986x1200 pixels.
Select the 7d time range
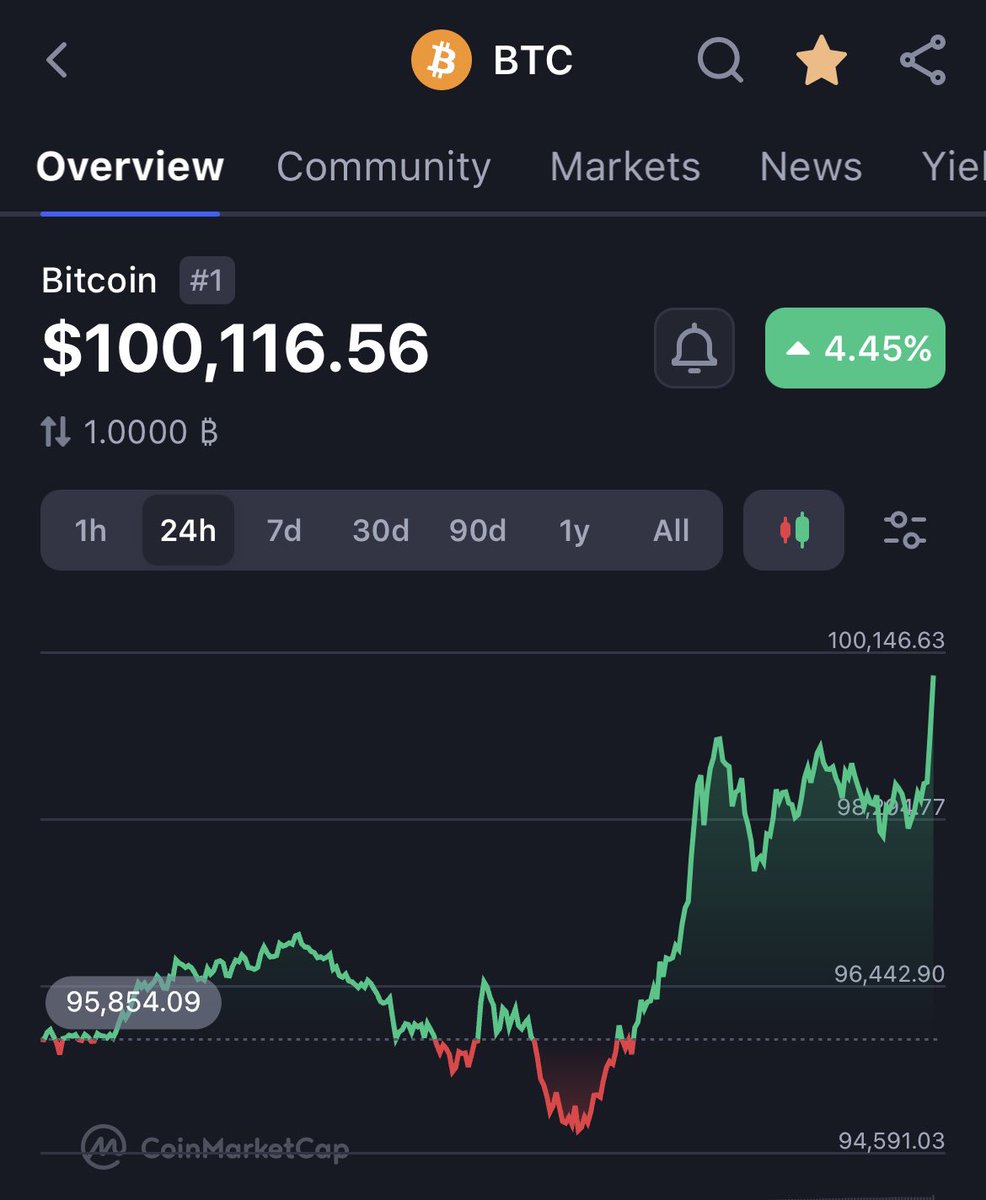pyautogui.click(x=284, y=530)
